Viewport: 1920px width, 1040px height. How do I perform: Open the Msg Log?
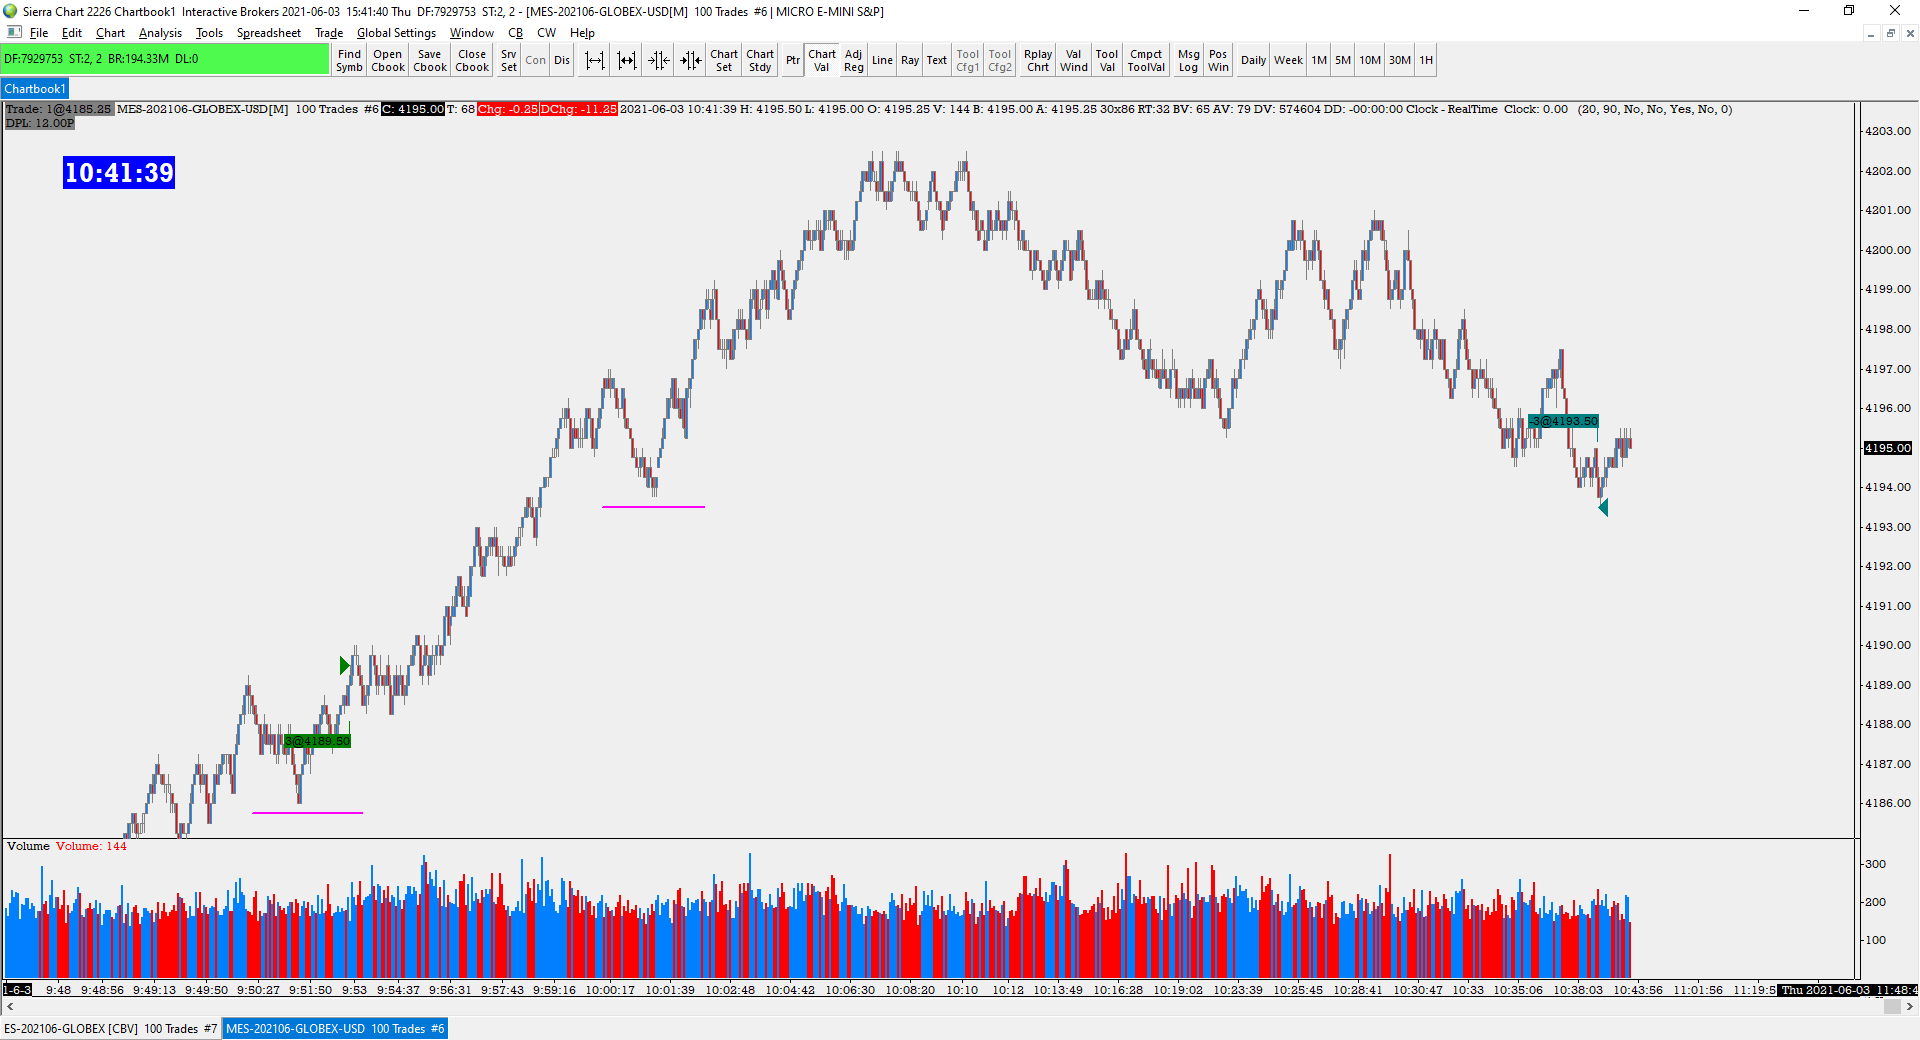pos(1188,60)
